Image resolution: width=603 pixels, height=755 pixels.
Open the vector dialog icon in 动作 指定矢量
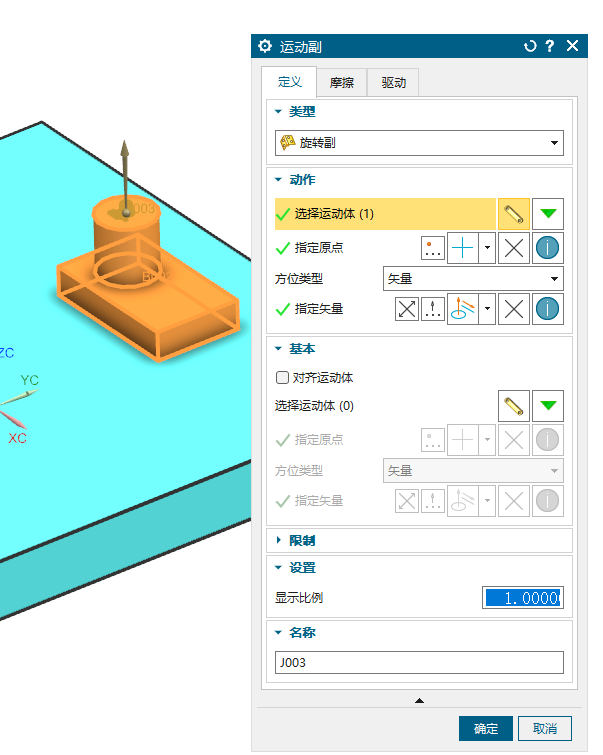[433, 309]
